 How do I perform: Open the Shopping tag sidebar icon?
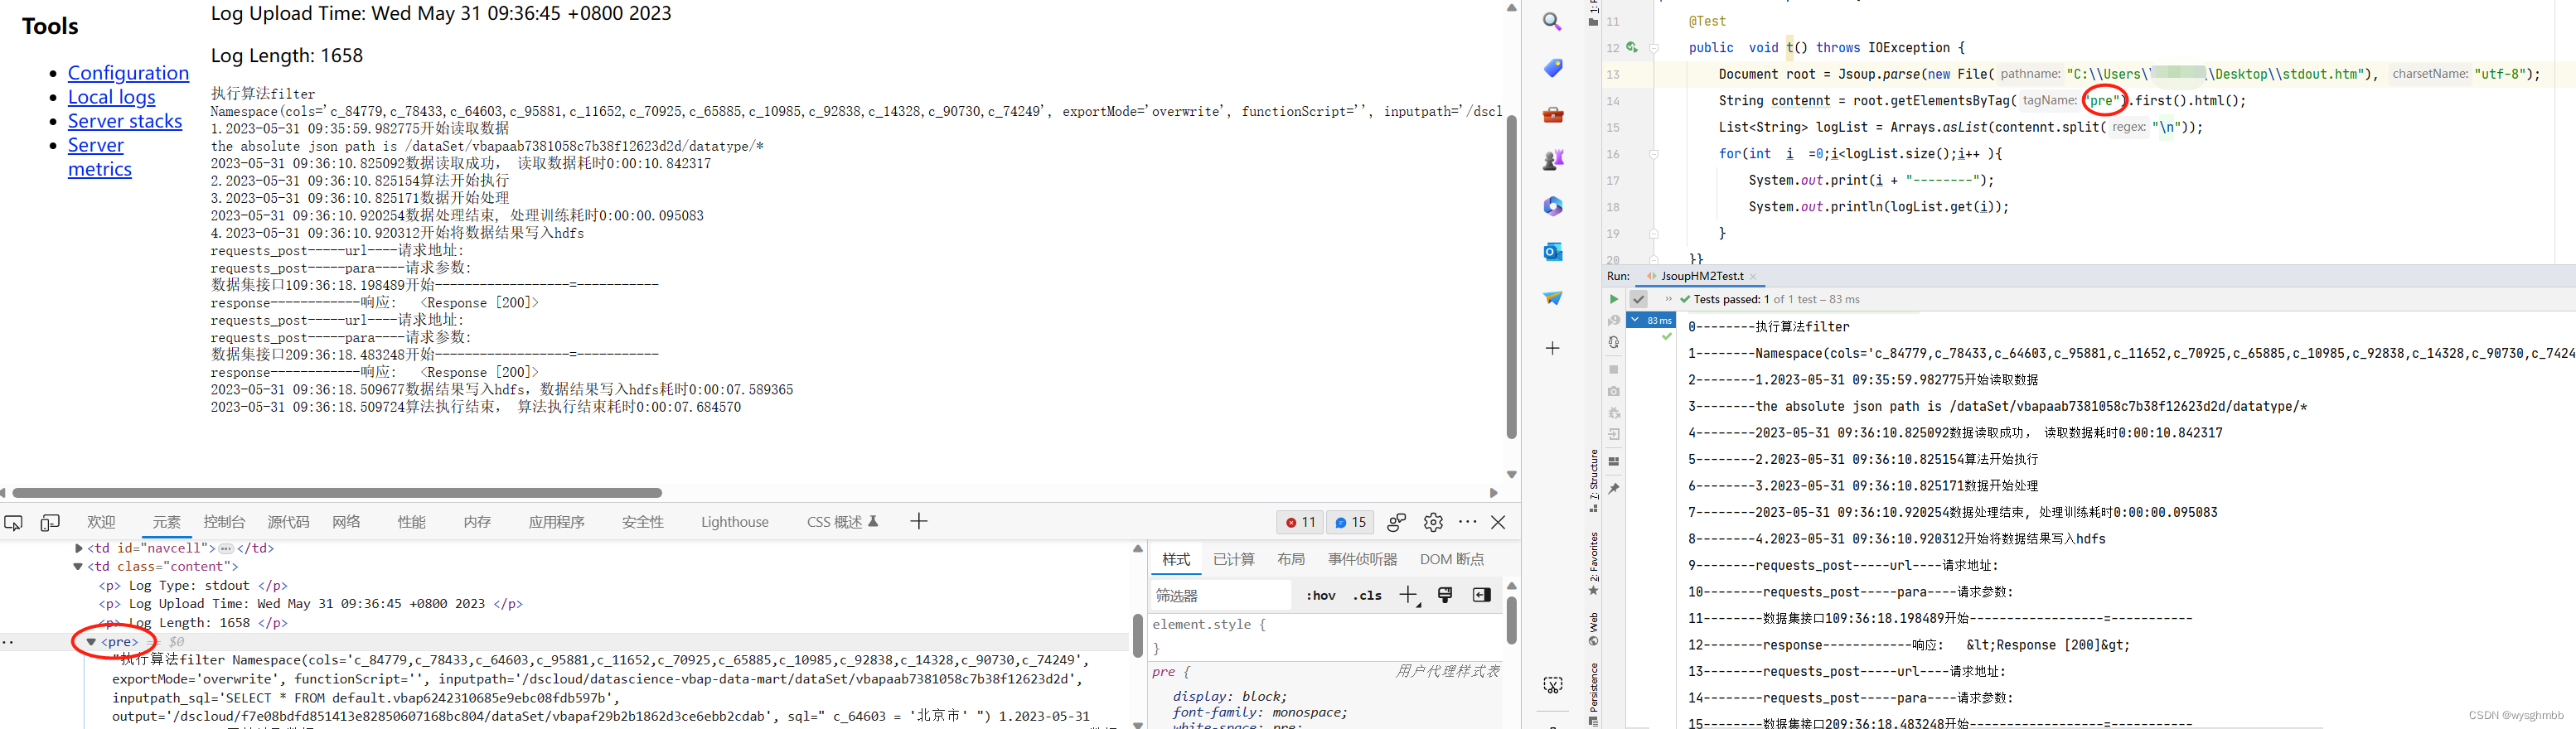(x=1552, y=68)
